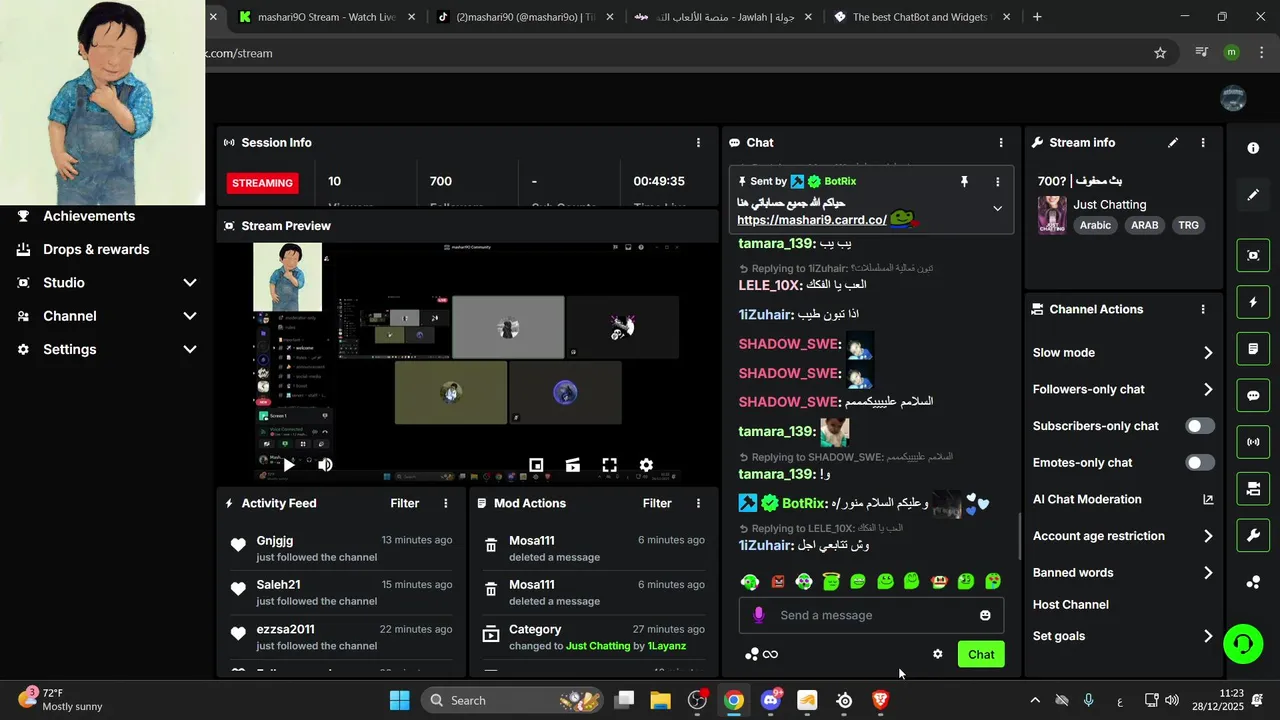The width and height of the screenshot is (1280, 720).
Task: Enable picture-in-picture on stream preview
Action: 536,465
